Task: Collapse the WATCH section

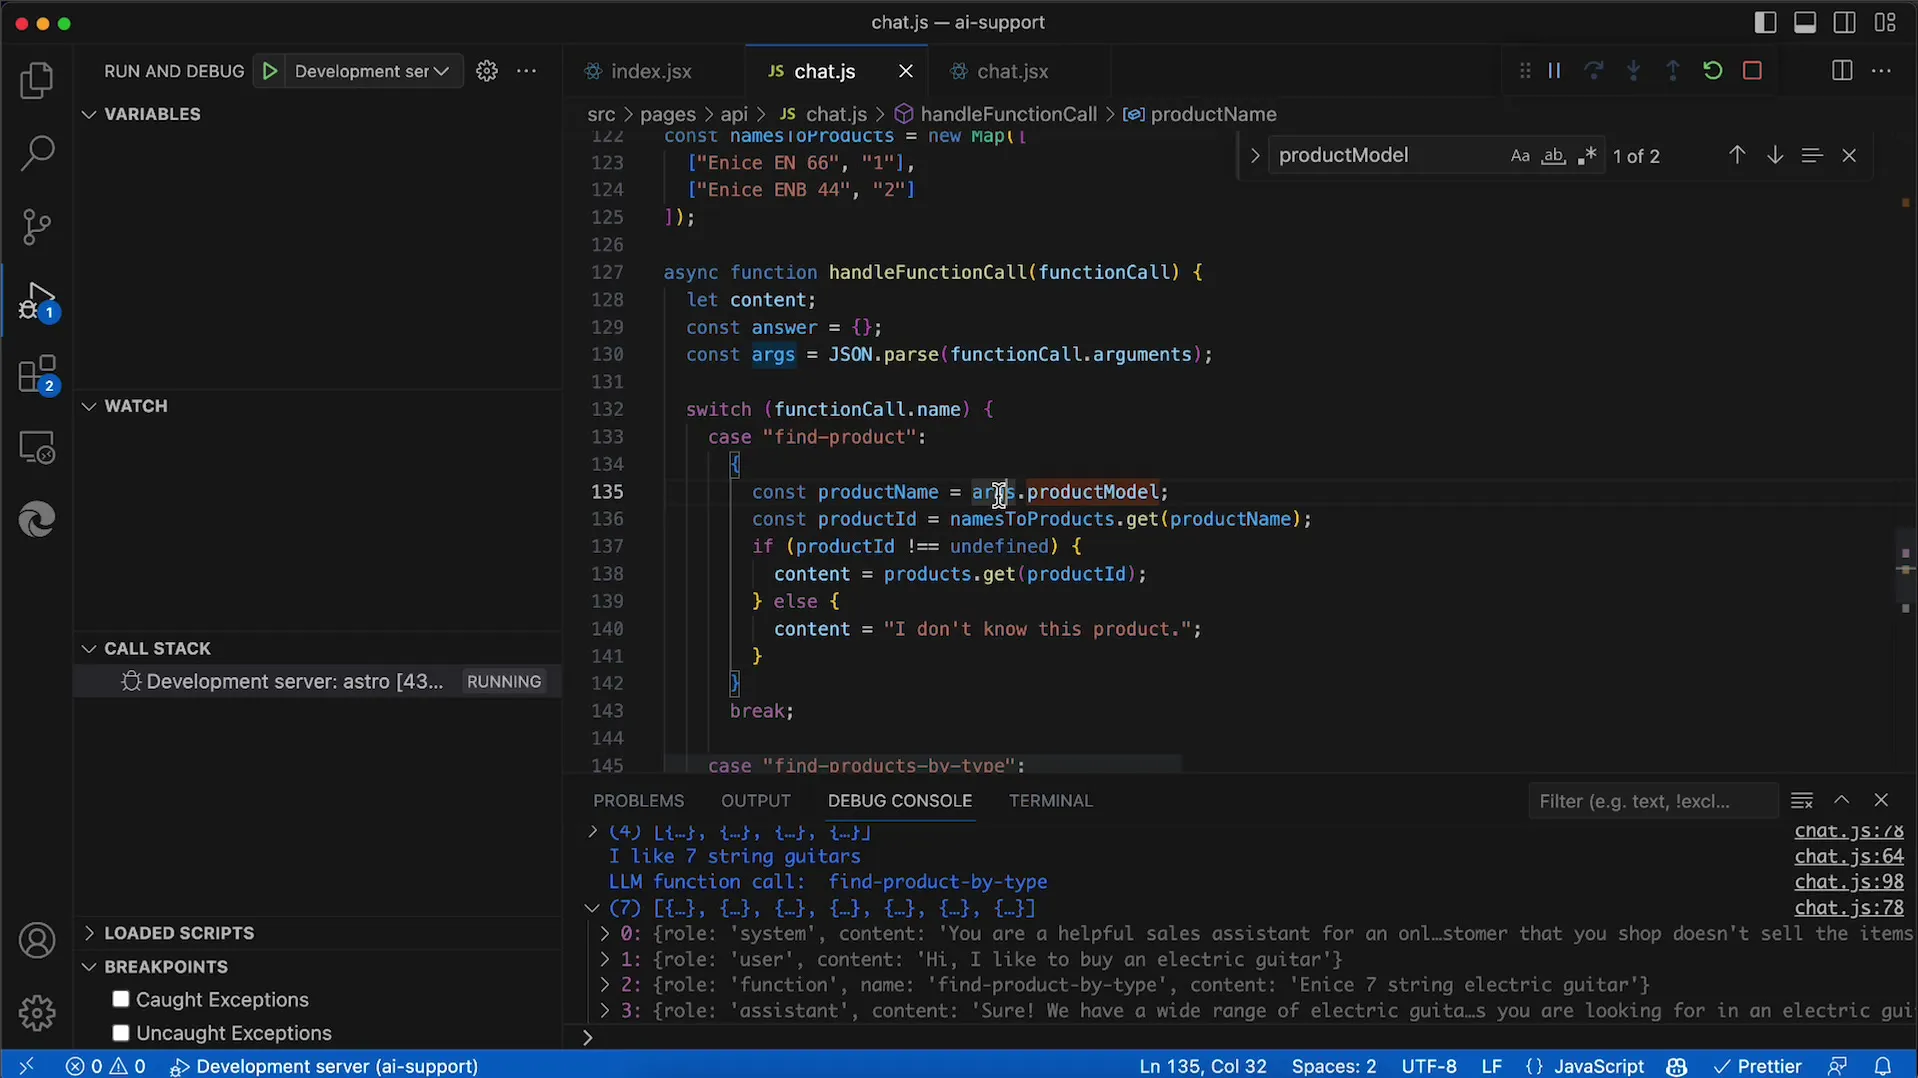Action: click(x=89, y=406)
